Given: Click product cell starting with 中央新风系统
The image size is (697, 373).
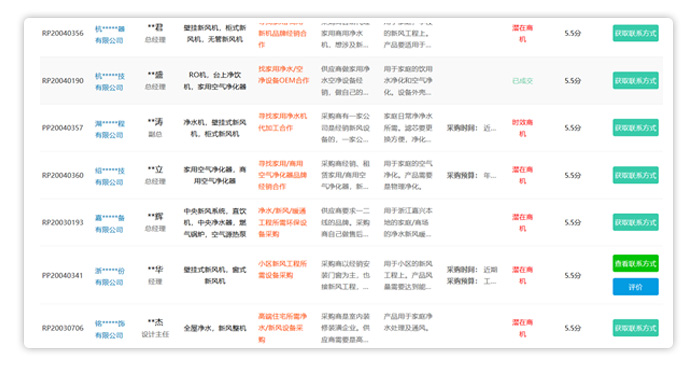Looking at the screenshot, I should [x=215, y=222].
